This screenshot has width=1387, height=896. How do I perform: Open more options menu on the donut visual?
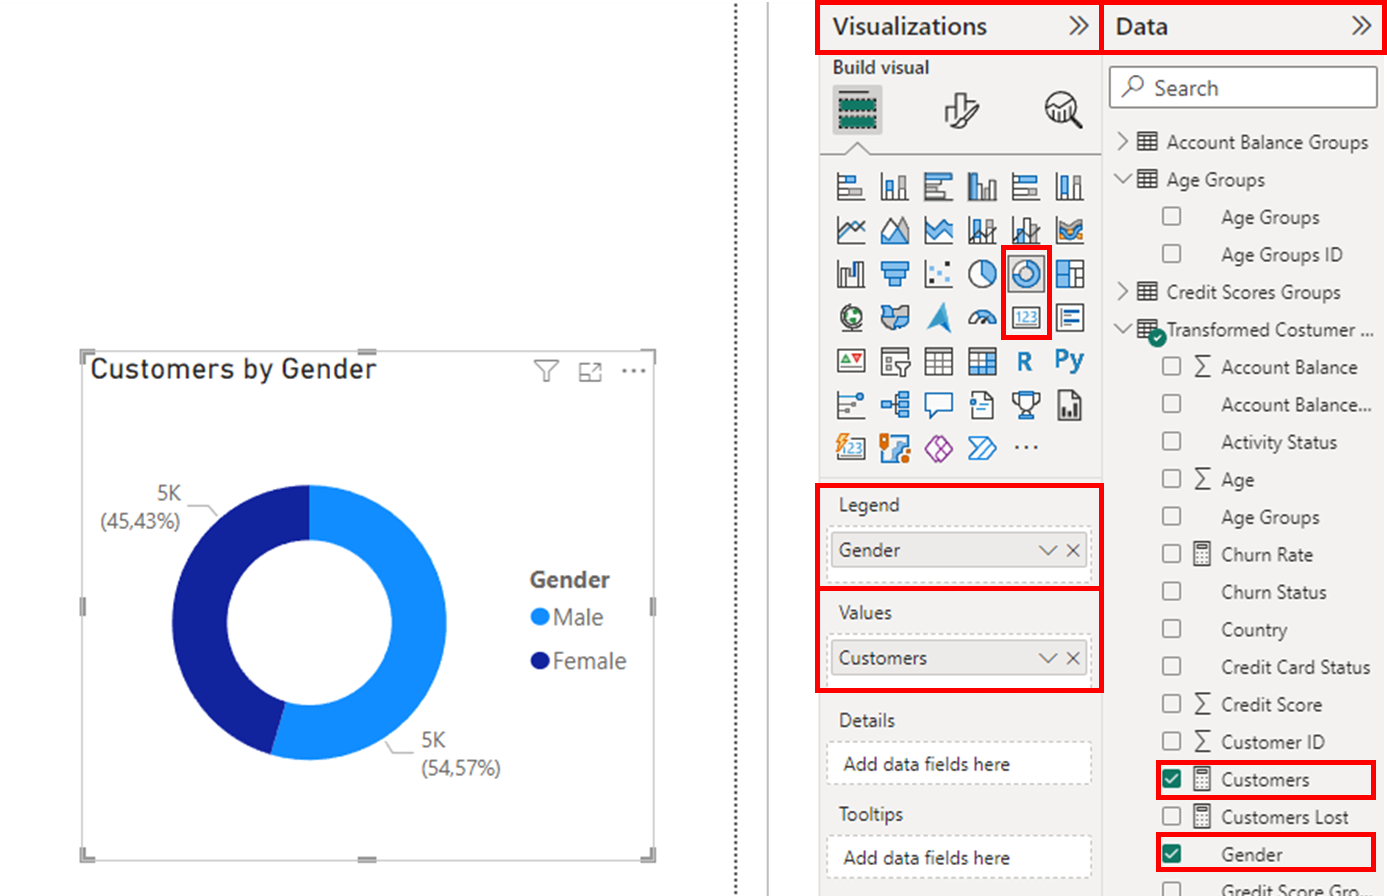pyautogui.click(x=634, y=370)
